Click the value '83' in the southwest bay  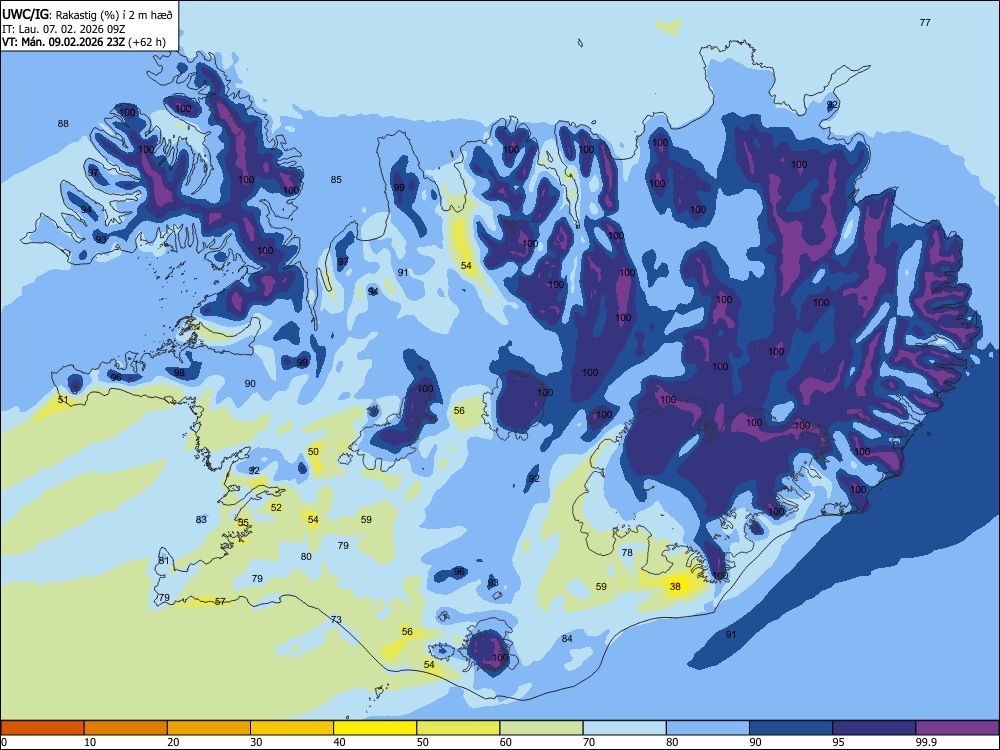click(201, 519)
